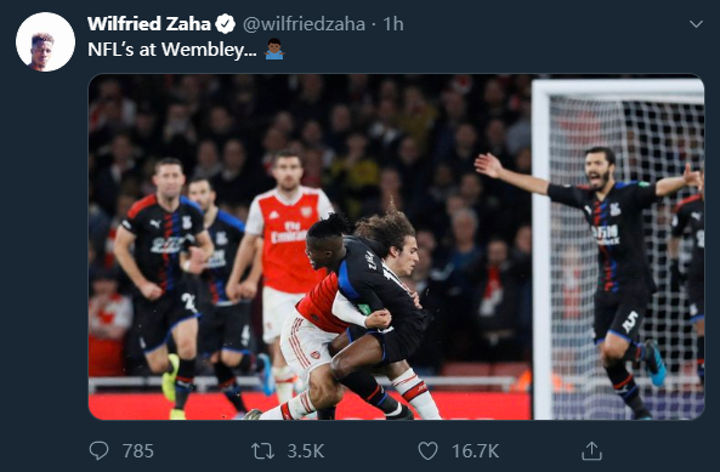Click the 16.7K likes count
Viewport: 720px width, 472px height.
[x=474, y=451]
